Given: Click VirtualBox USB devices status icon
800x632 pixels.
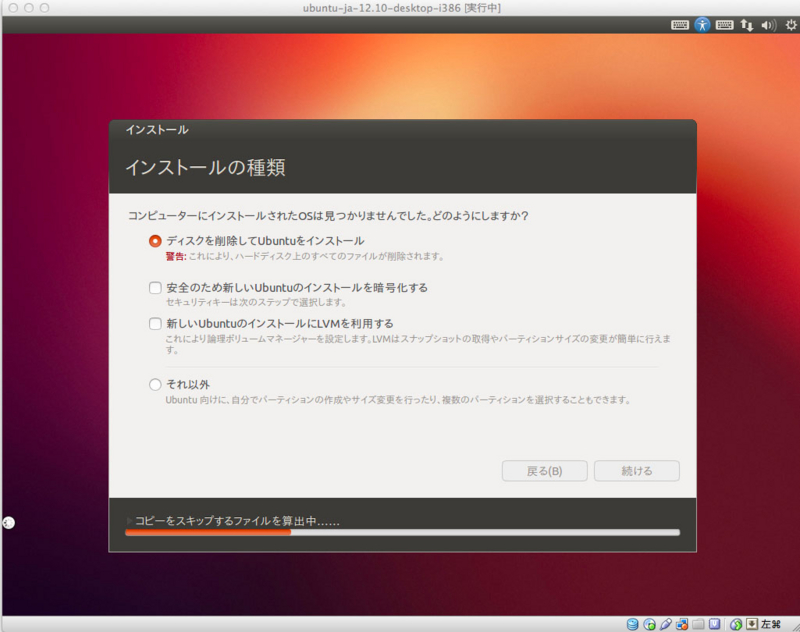Looking at the screenshot, I should click(x=665, y=624).
